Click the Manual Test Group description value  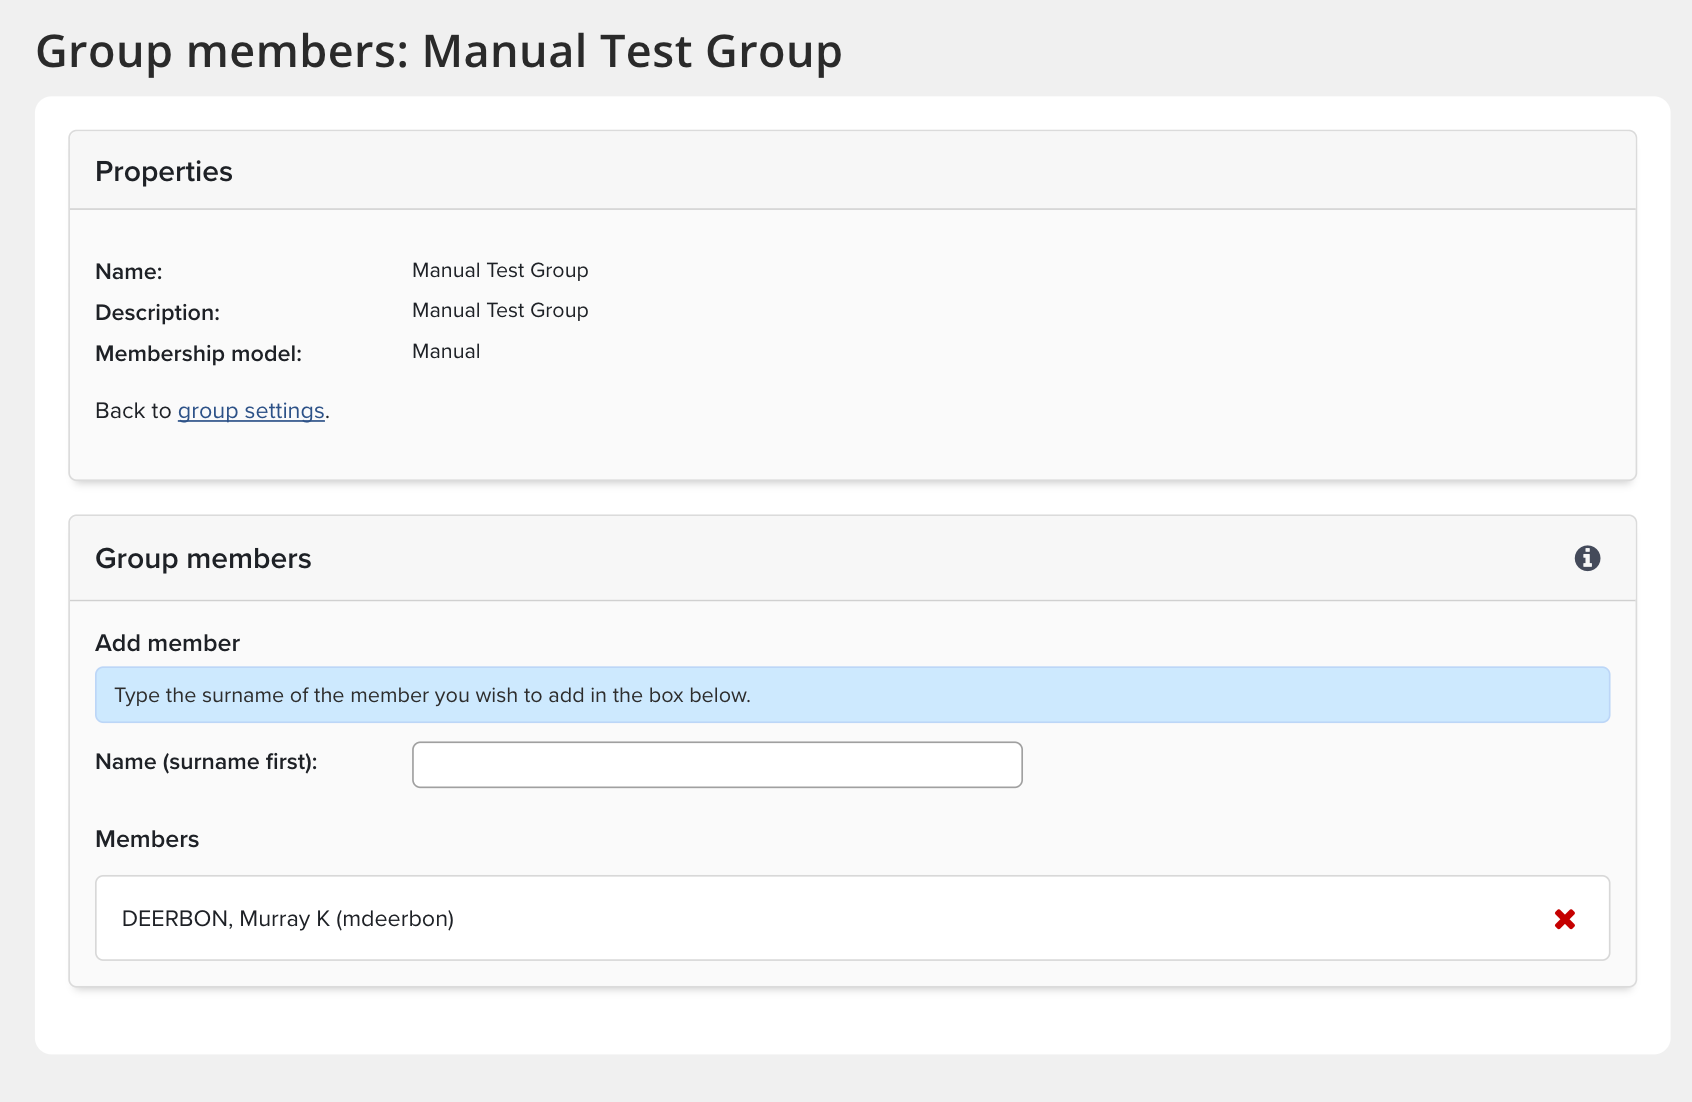point(500,311)
